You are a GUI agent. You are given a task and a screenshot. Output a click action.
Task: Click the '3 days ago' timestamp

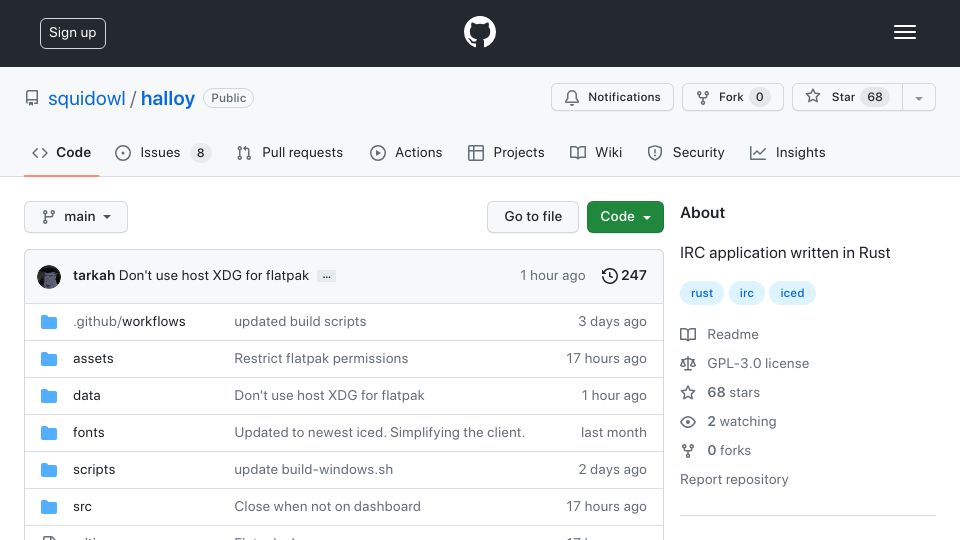[x=612, y=321]
